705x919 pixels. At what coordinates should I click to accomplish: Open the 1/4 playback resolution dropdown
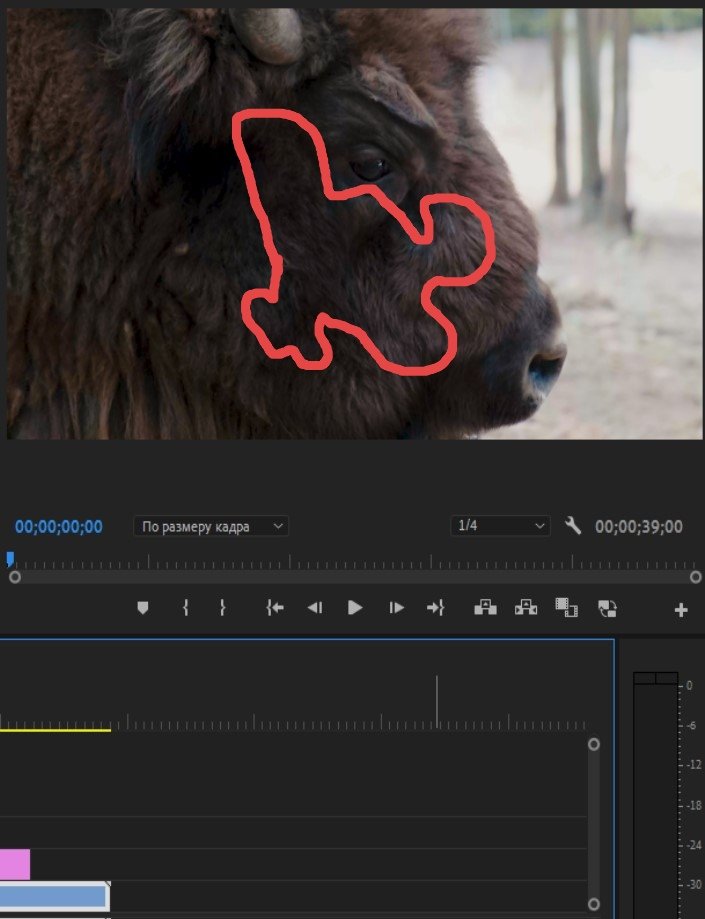click(500, 526)
